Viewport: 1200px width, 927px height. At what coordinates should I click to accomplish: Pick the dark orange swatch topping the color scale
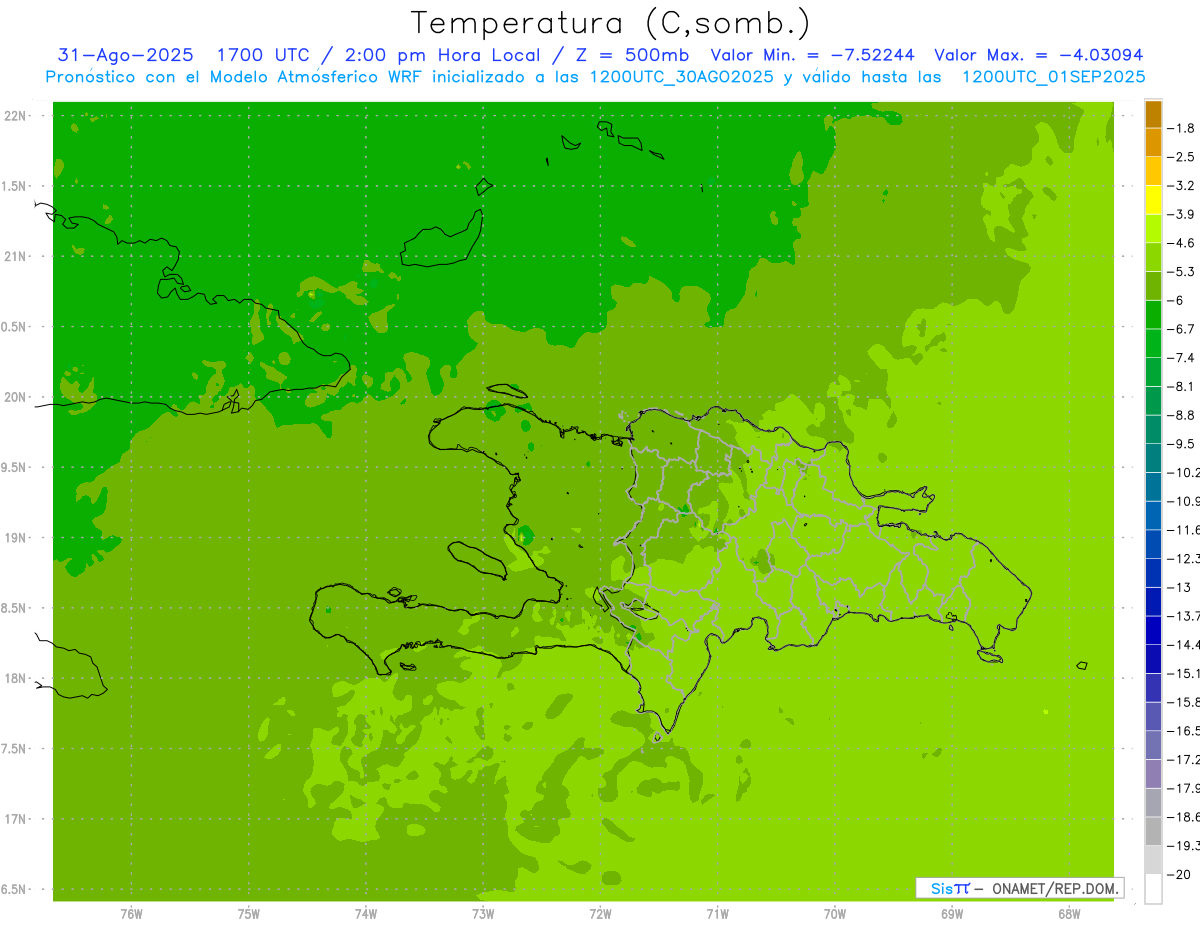pos(1153,114)
